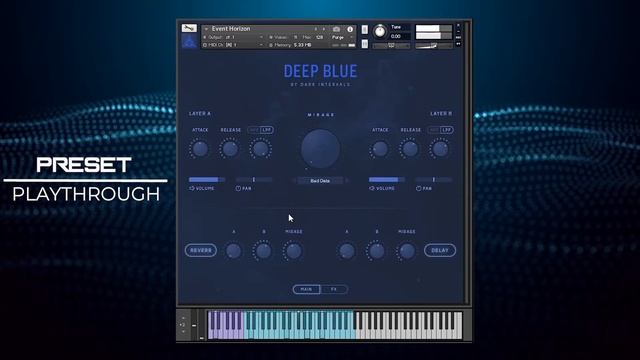Adjust the Layer B Release knob
The image size is (640, 360).
(x=410, y=149)
